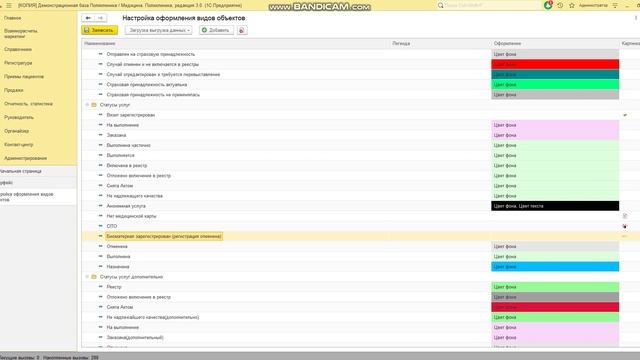Open the Руководитель section
The width and height of the screenshot is (640, 360).
19,117
